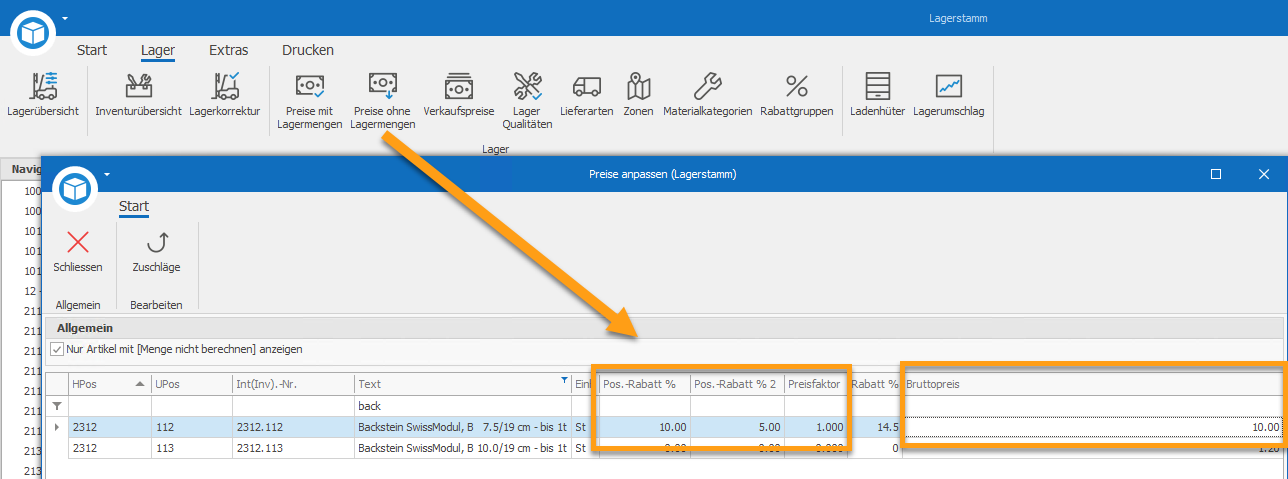Sort by Pos.-Rabatt % 2 column header

point(737,384)
